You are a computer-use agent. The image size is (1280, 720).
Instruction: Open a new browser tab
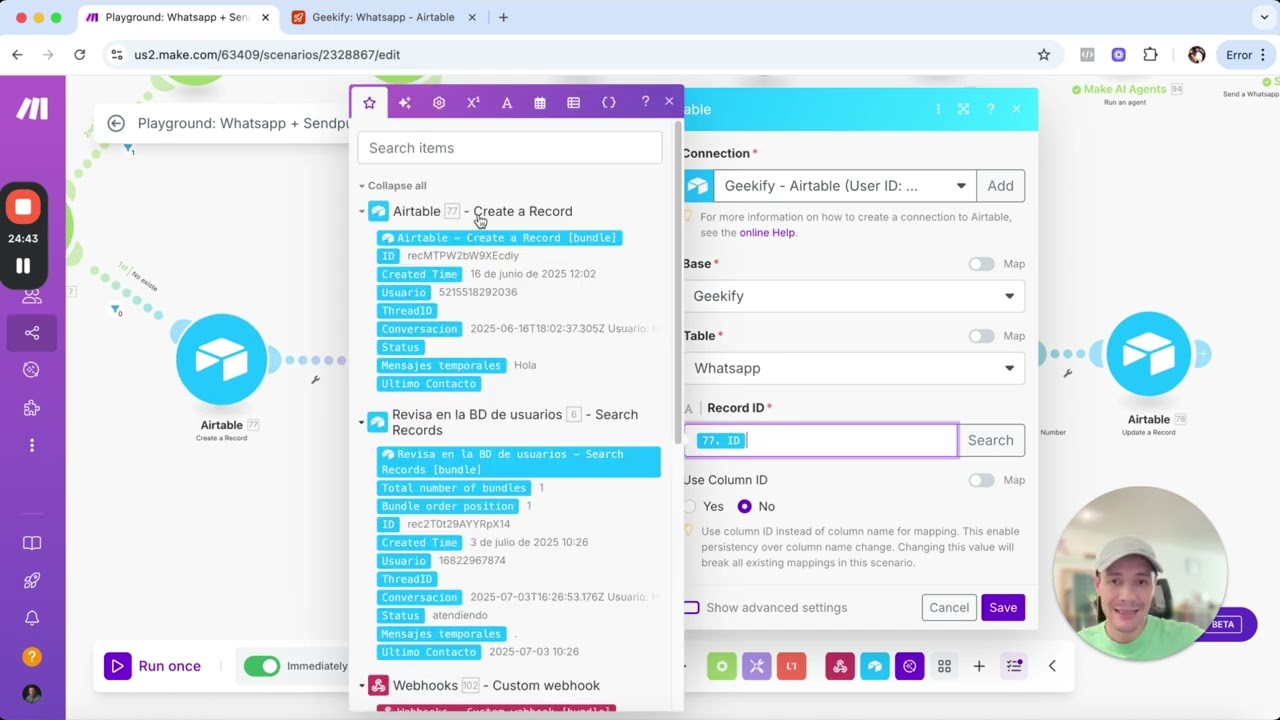point(503,17)
